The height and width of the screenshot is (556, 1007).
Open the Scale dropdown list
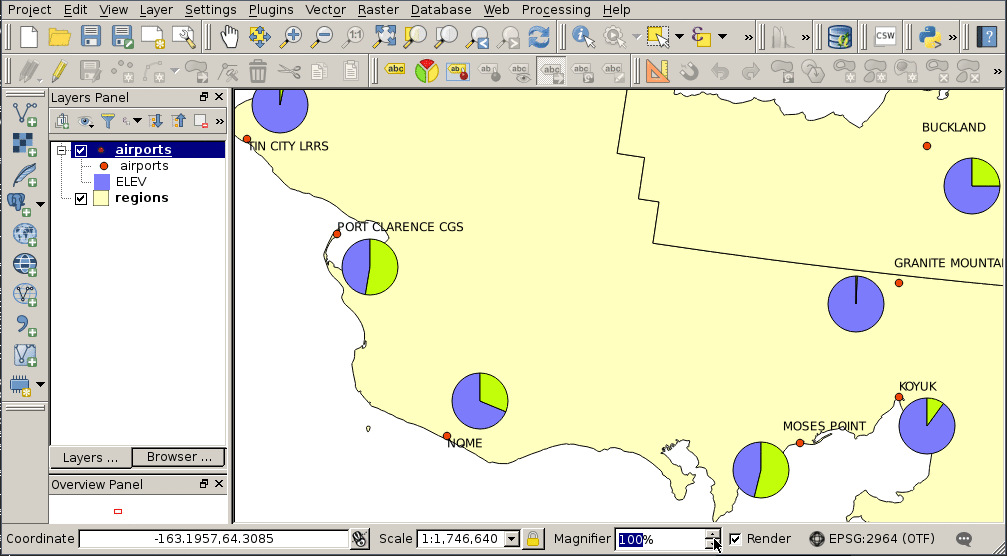511,539
